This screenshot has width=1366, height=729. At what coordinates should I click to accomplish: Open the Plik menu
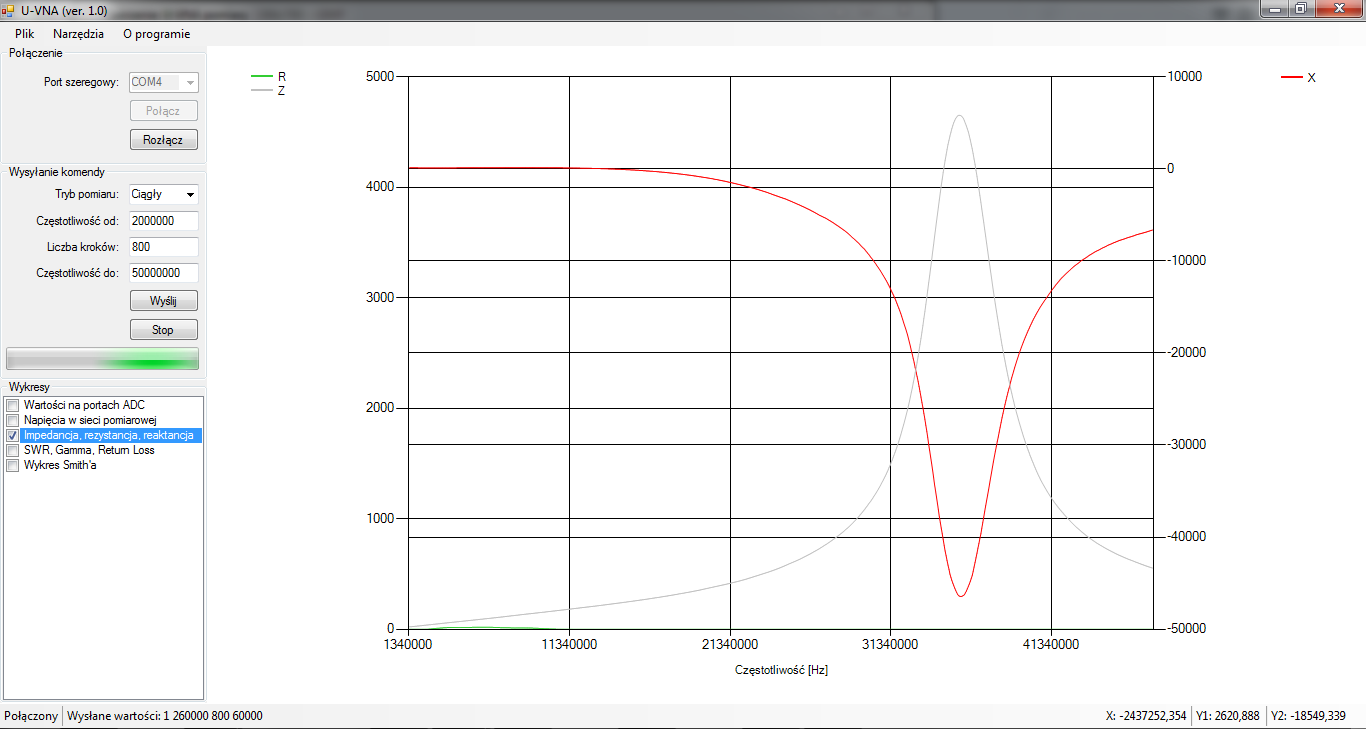(24, 33)
